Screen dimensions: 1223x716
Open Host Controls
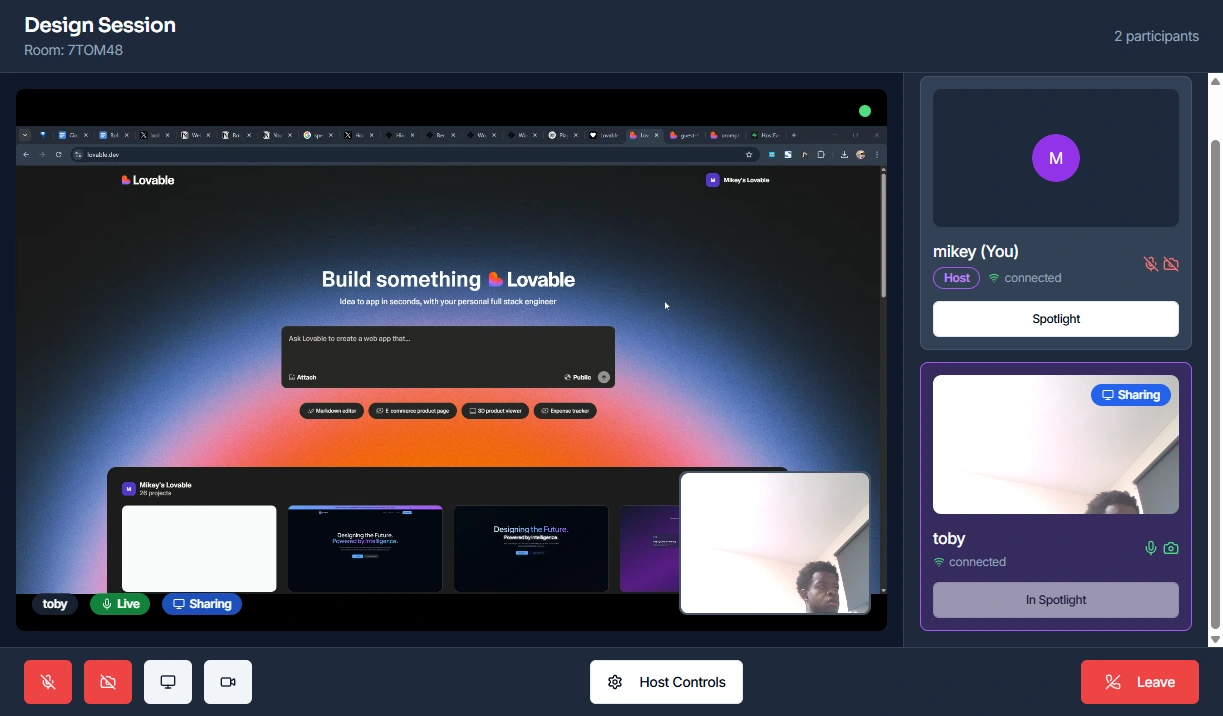[666, 682]
